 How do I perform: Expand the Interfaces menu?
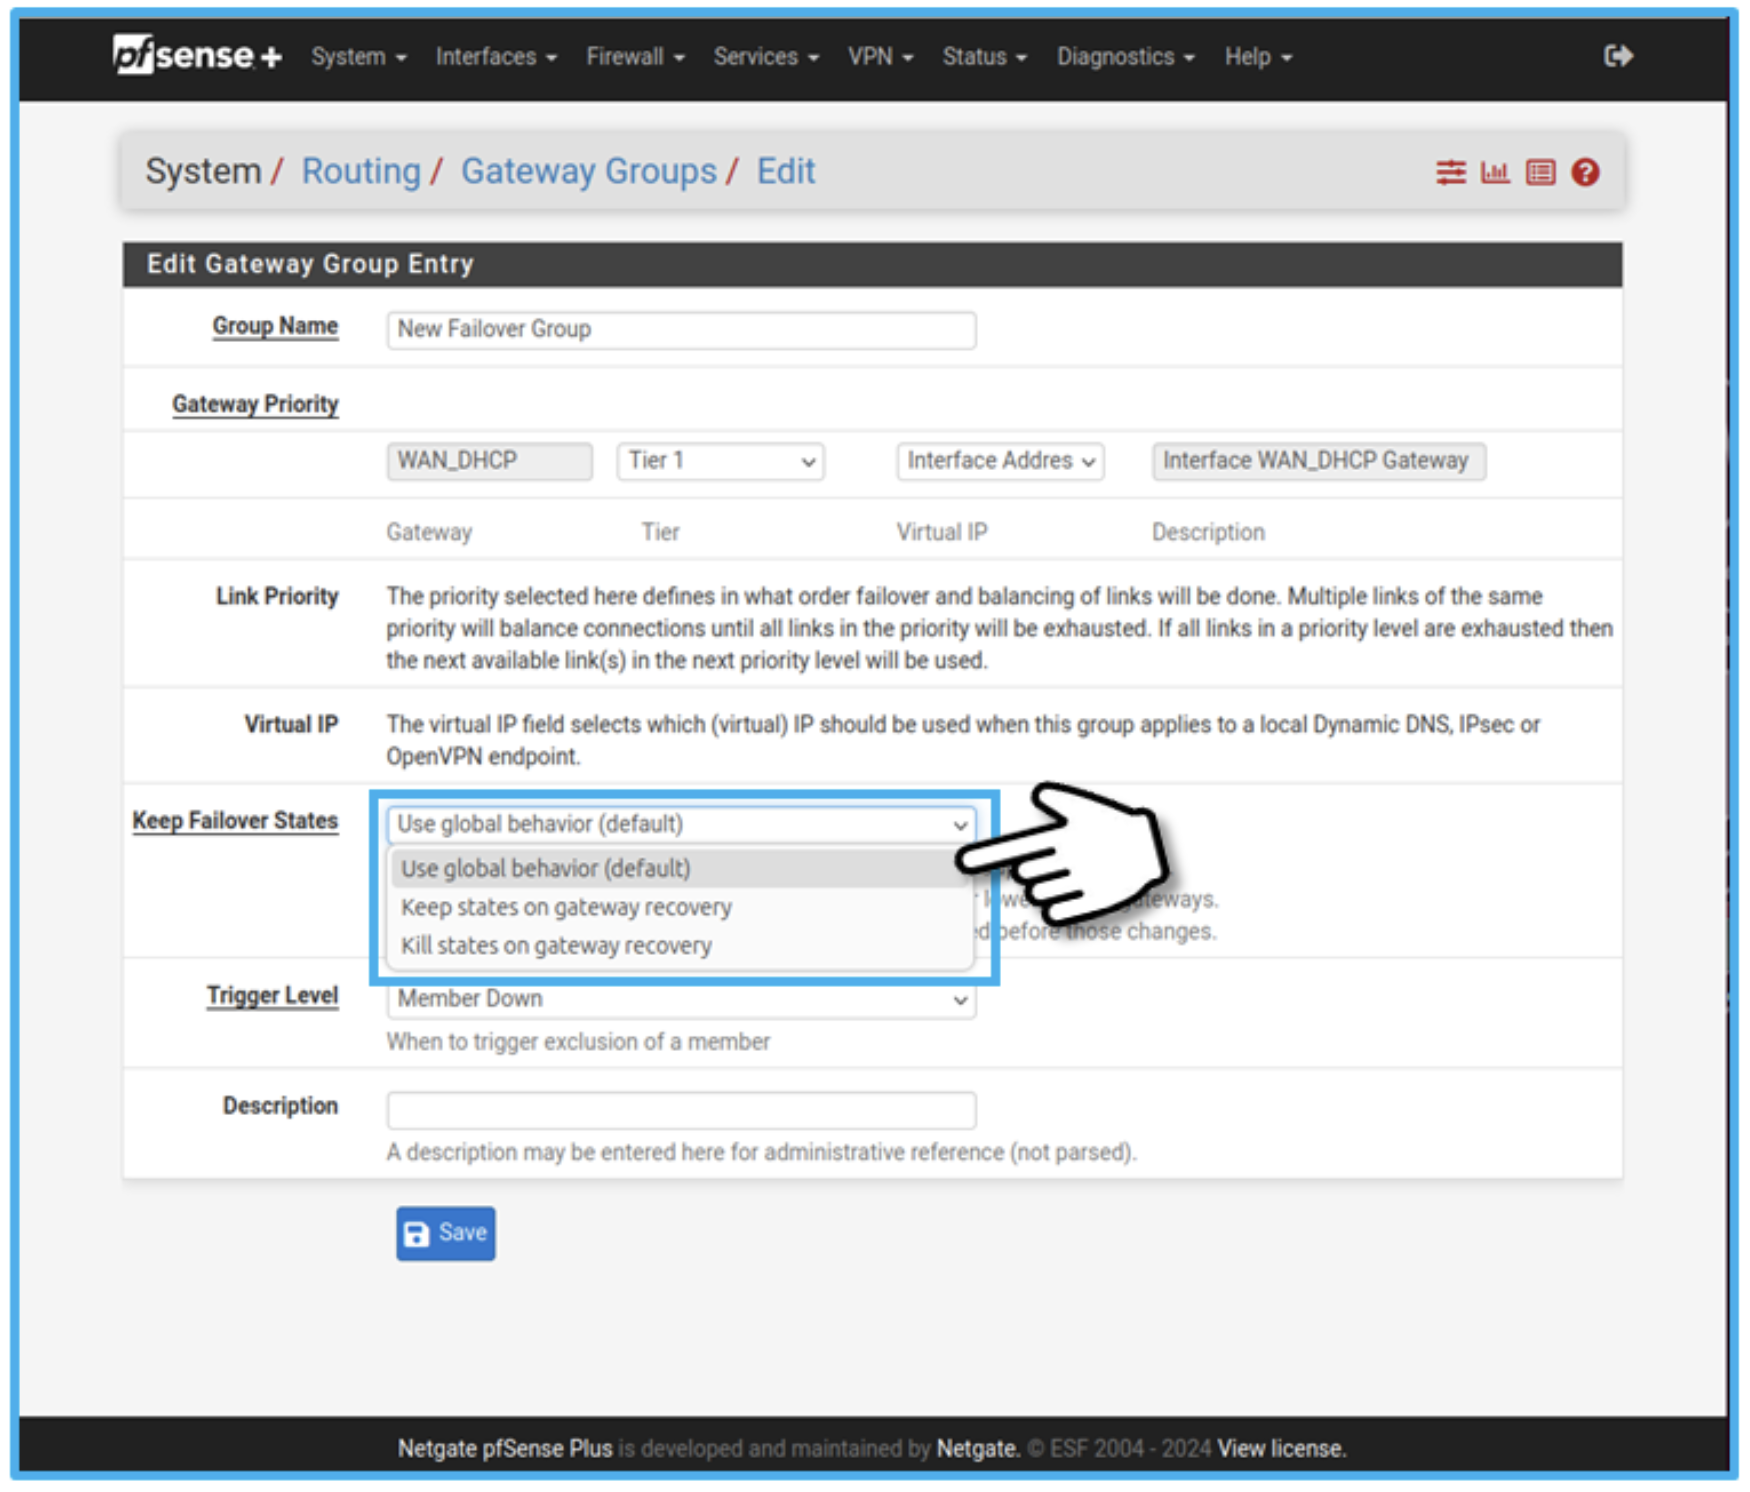(x=496, y=57)
